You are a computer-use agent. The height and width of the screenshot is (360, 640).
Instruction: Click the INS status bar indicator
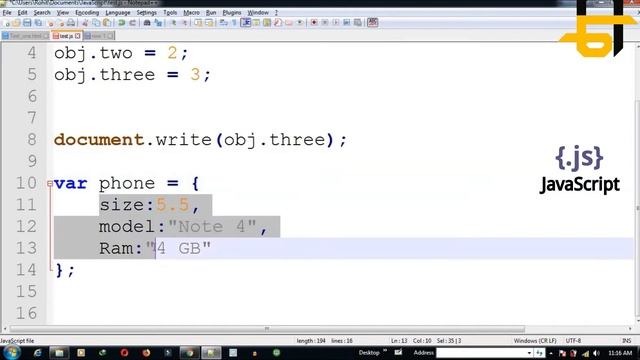[627, 340]
